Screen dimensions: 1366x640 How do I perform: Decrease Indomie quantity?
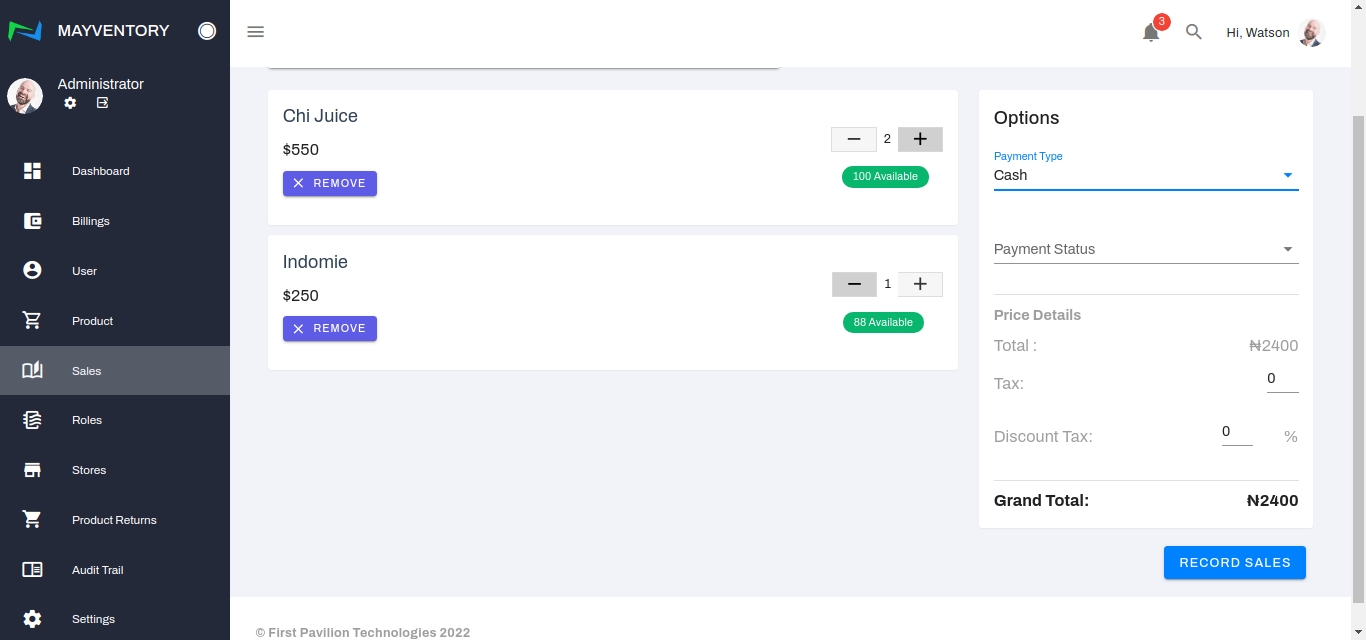tap(854, 284)
